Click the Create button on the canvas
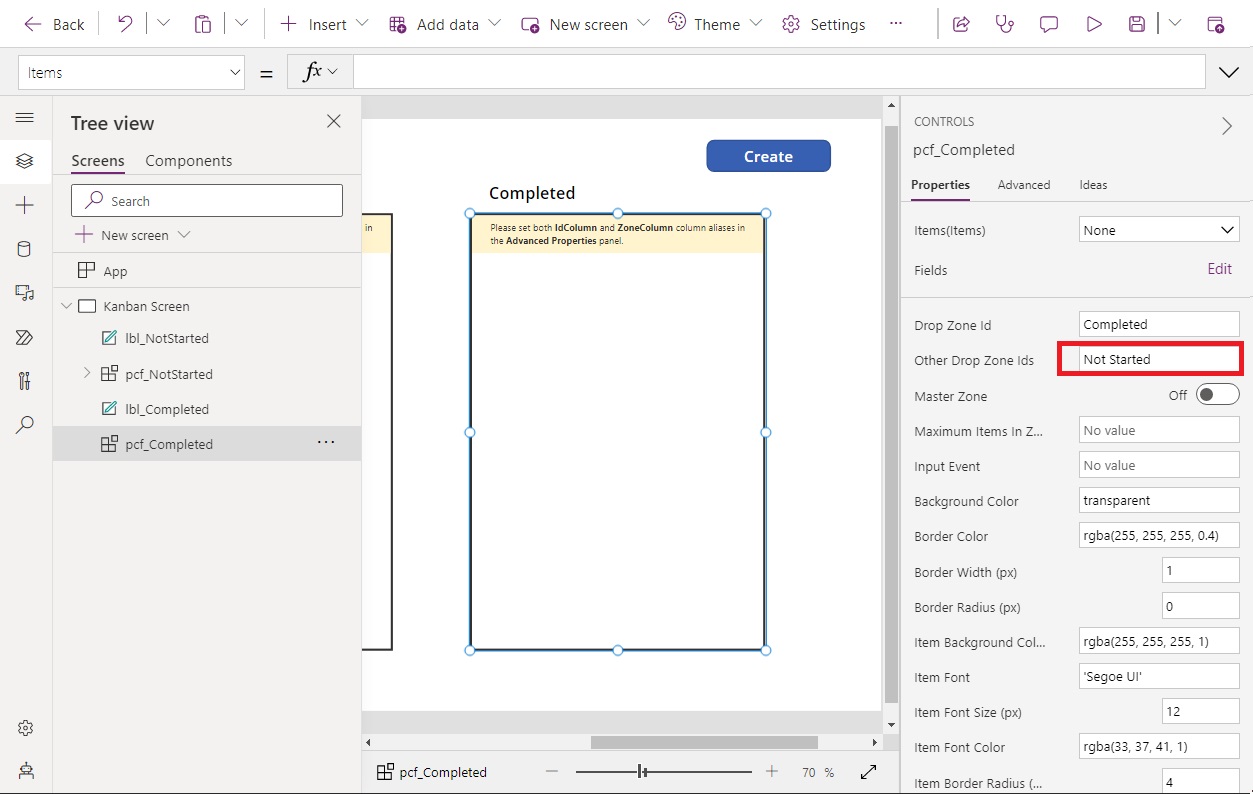The height and width of the screenshot is (794, 1253). tap(768, 156)
